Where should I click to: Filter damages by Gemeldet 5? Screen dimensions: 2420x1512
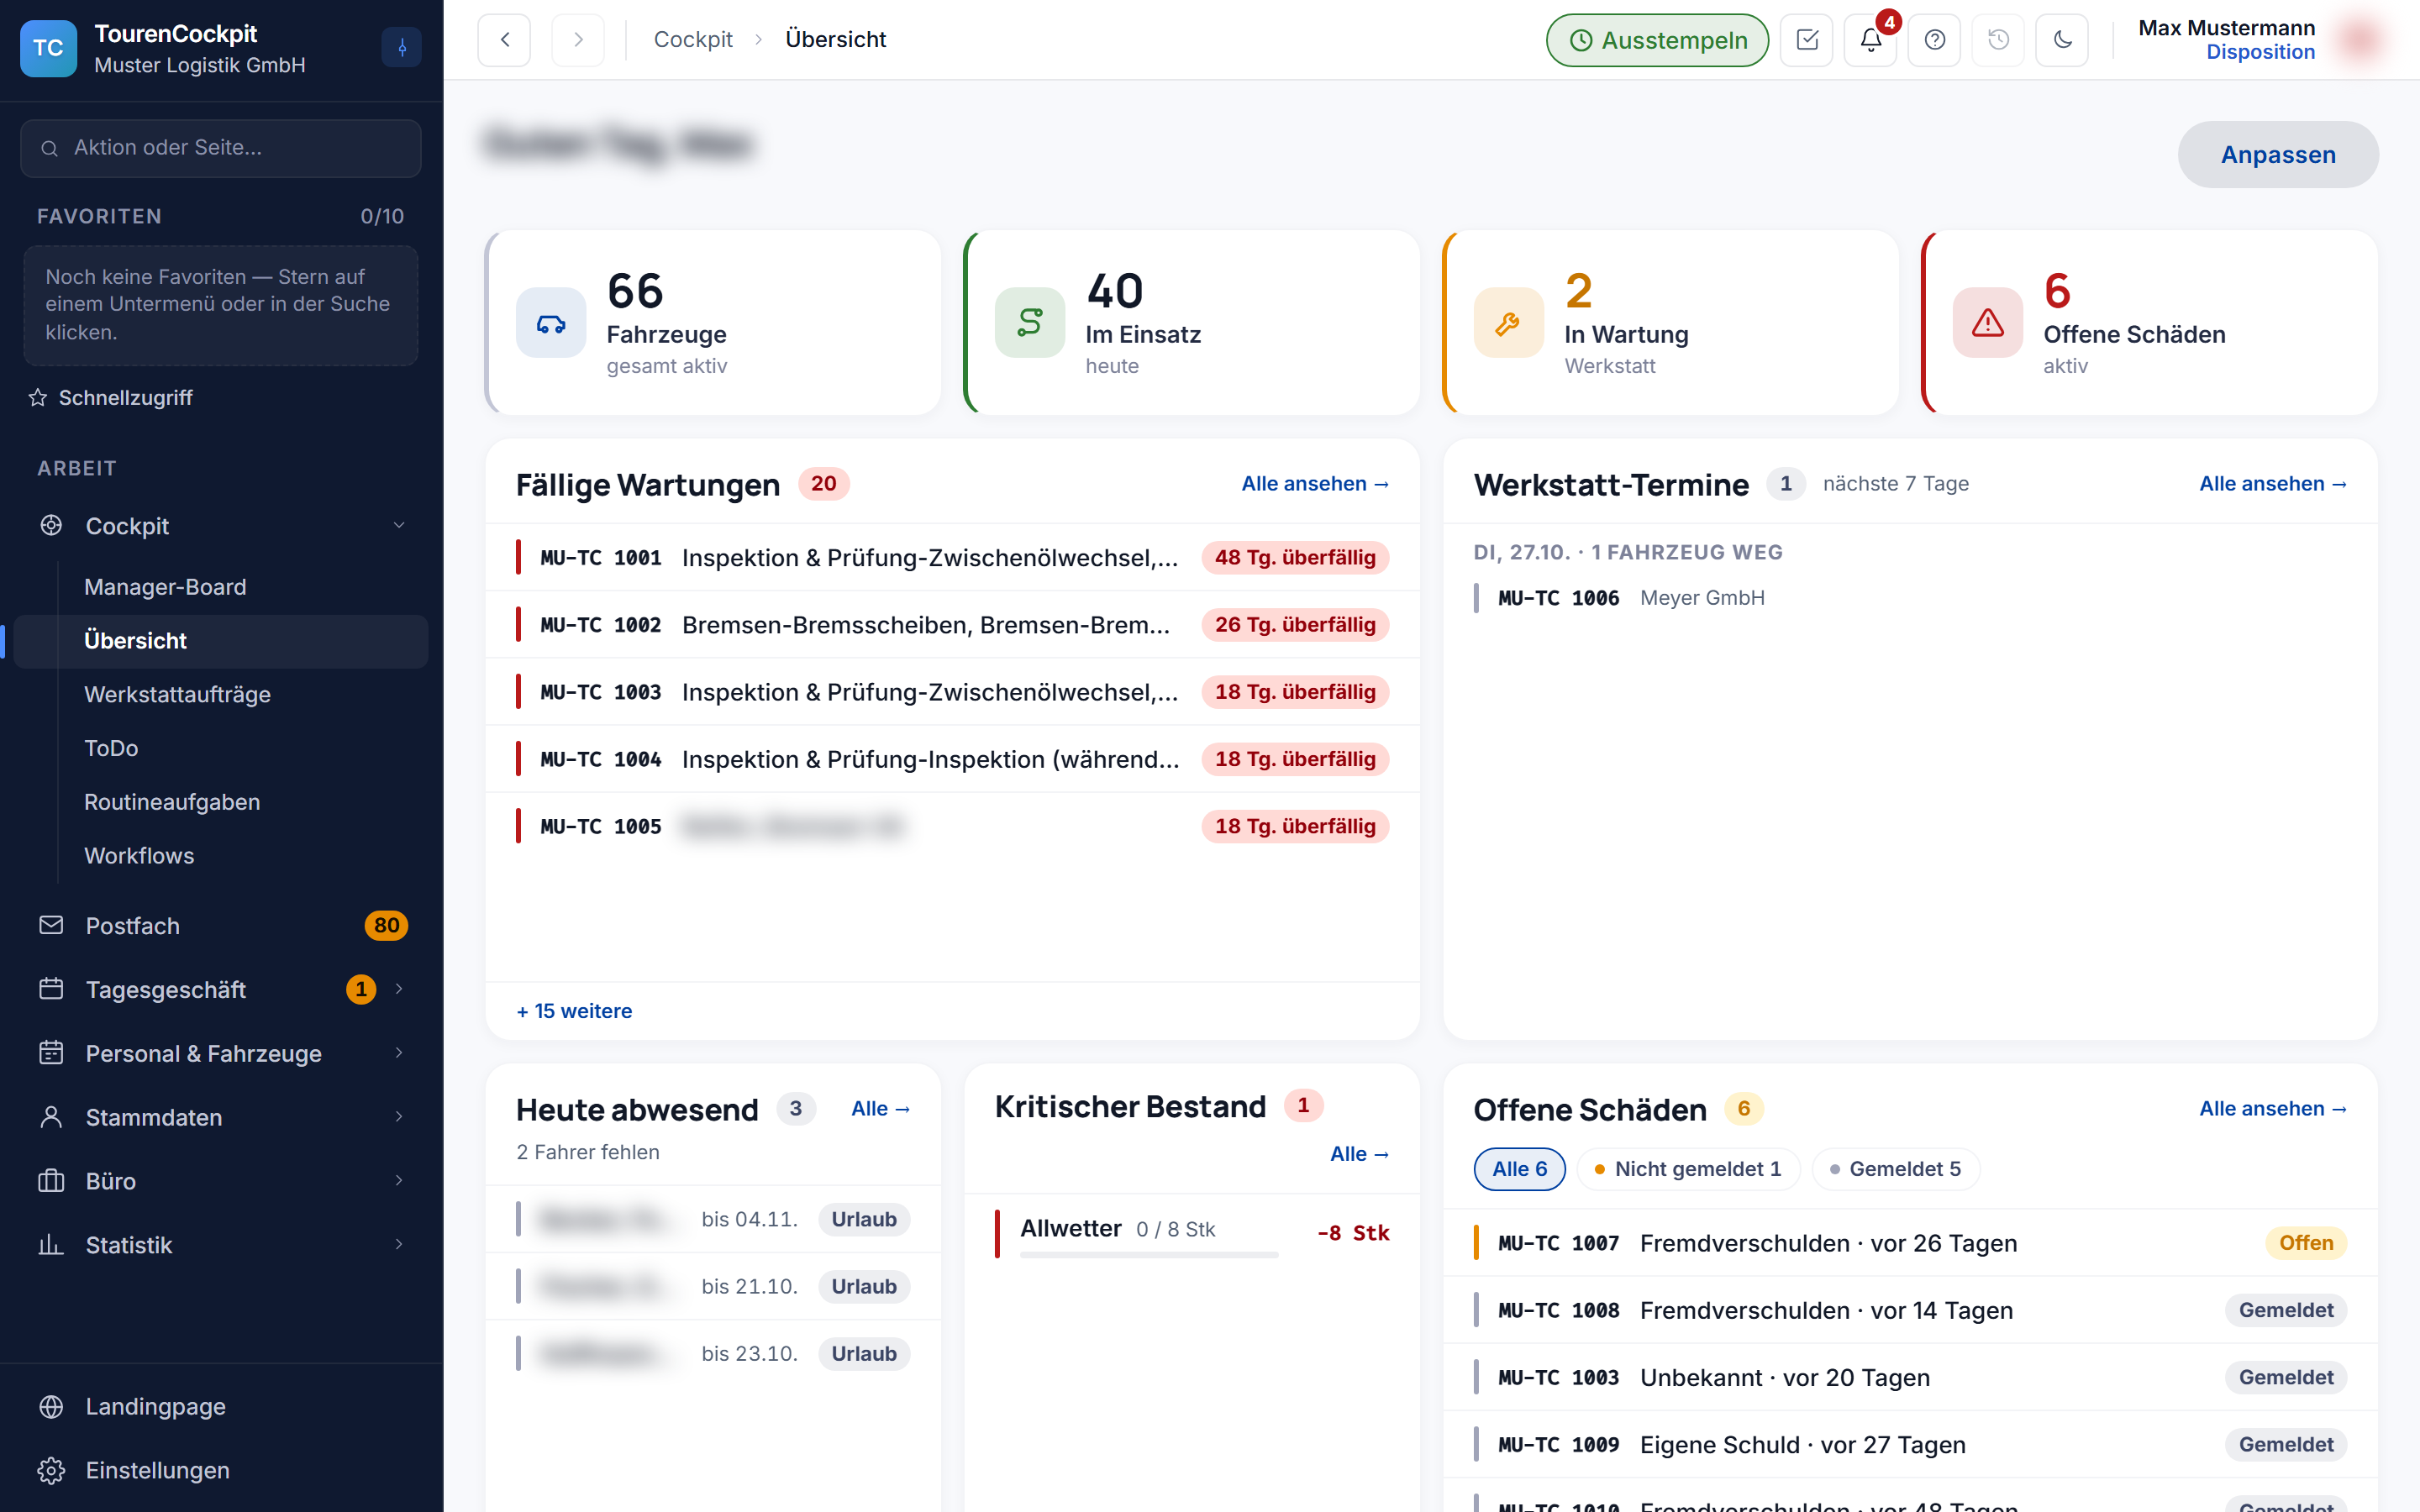1895,1169
